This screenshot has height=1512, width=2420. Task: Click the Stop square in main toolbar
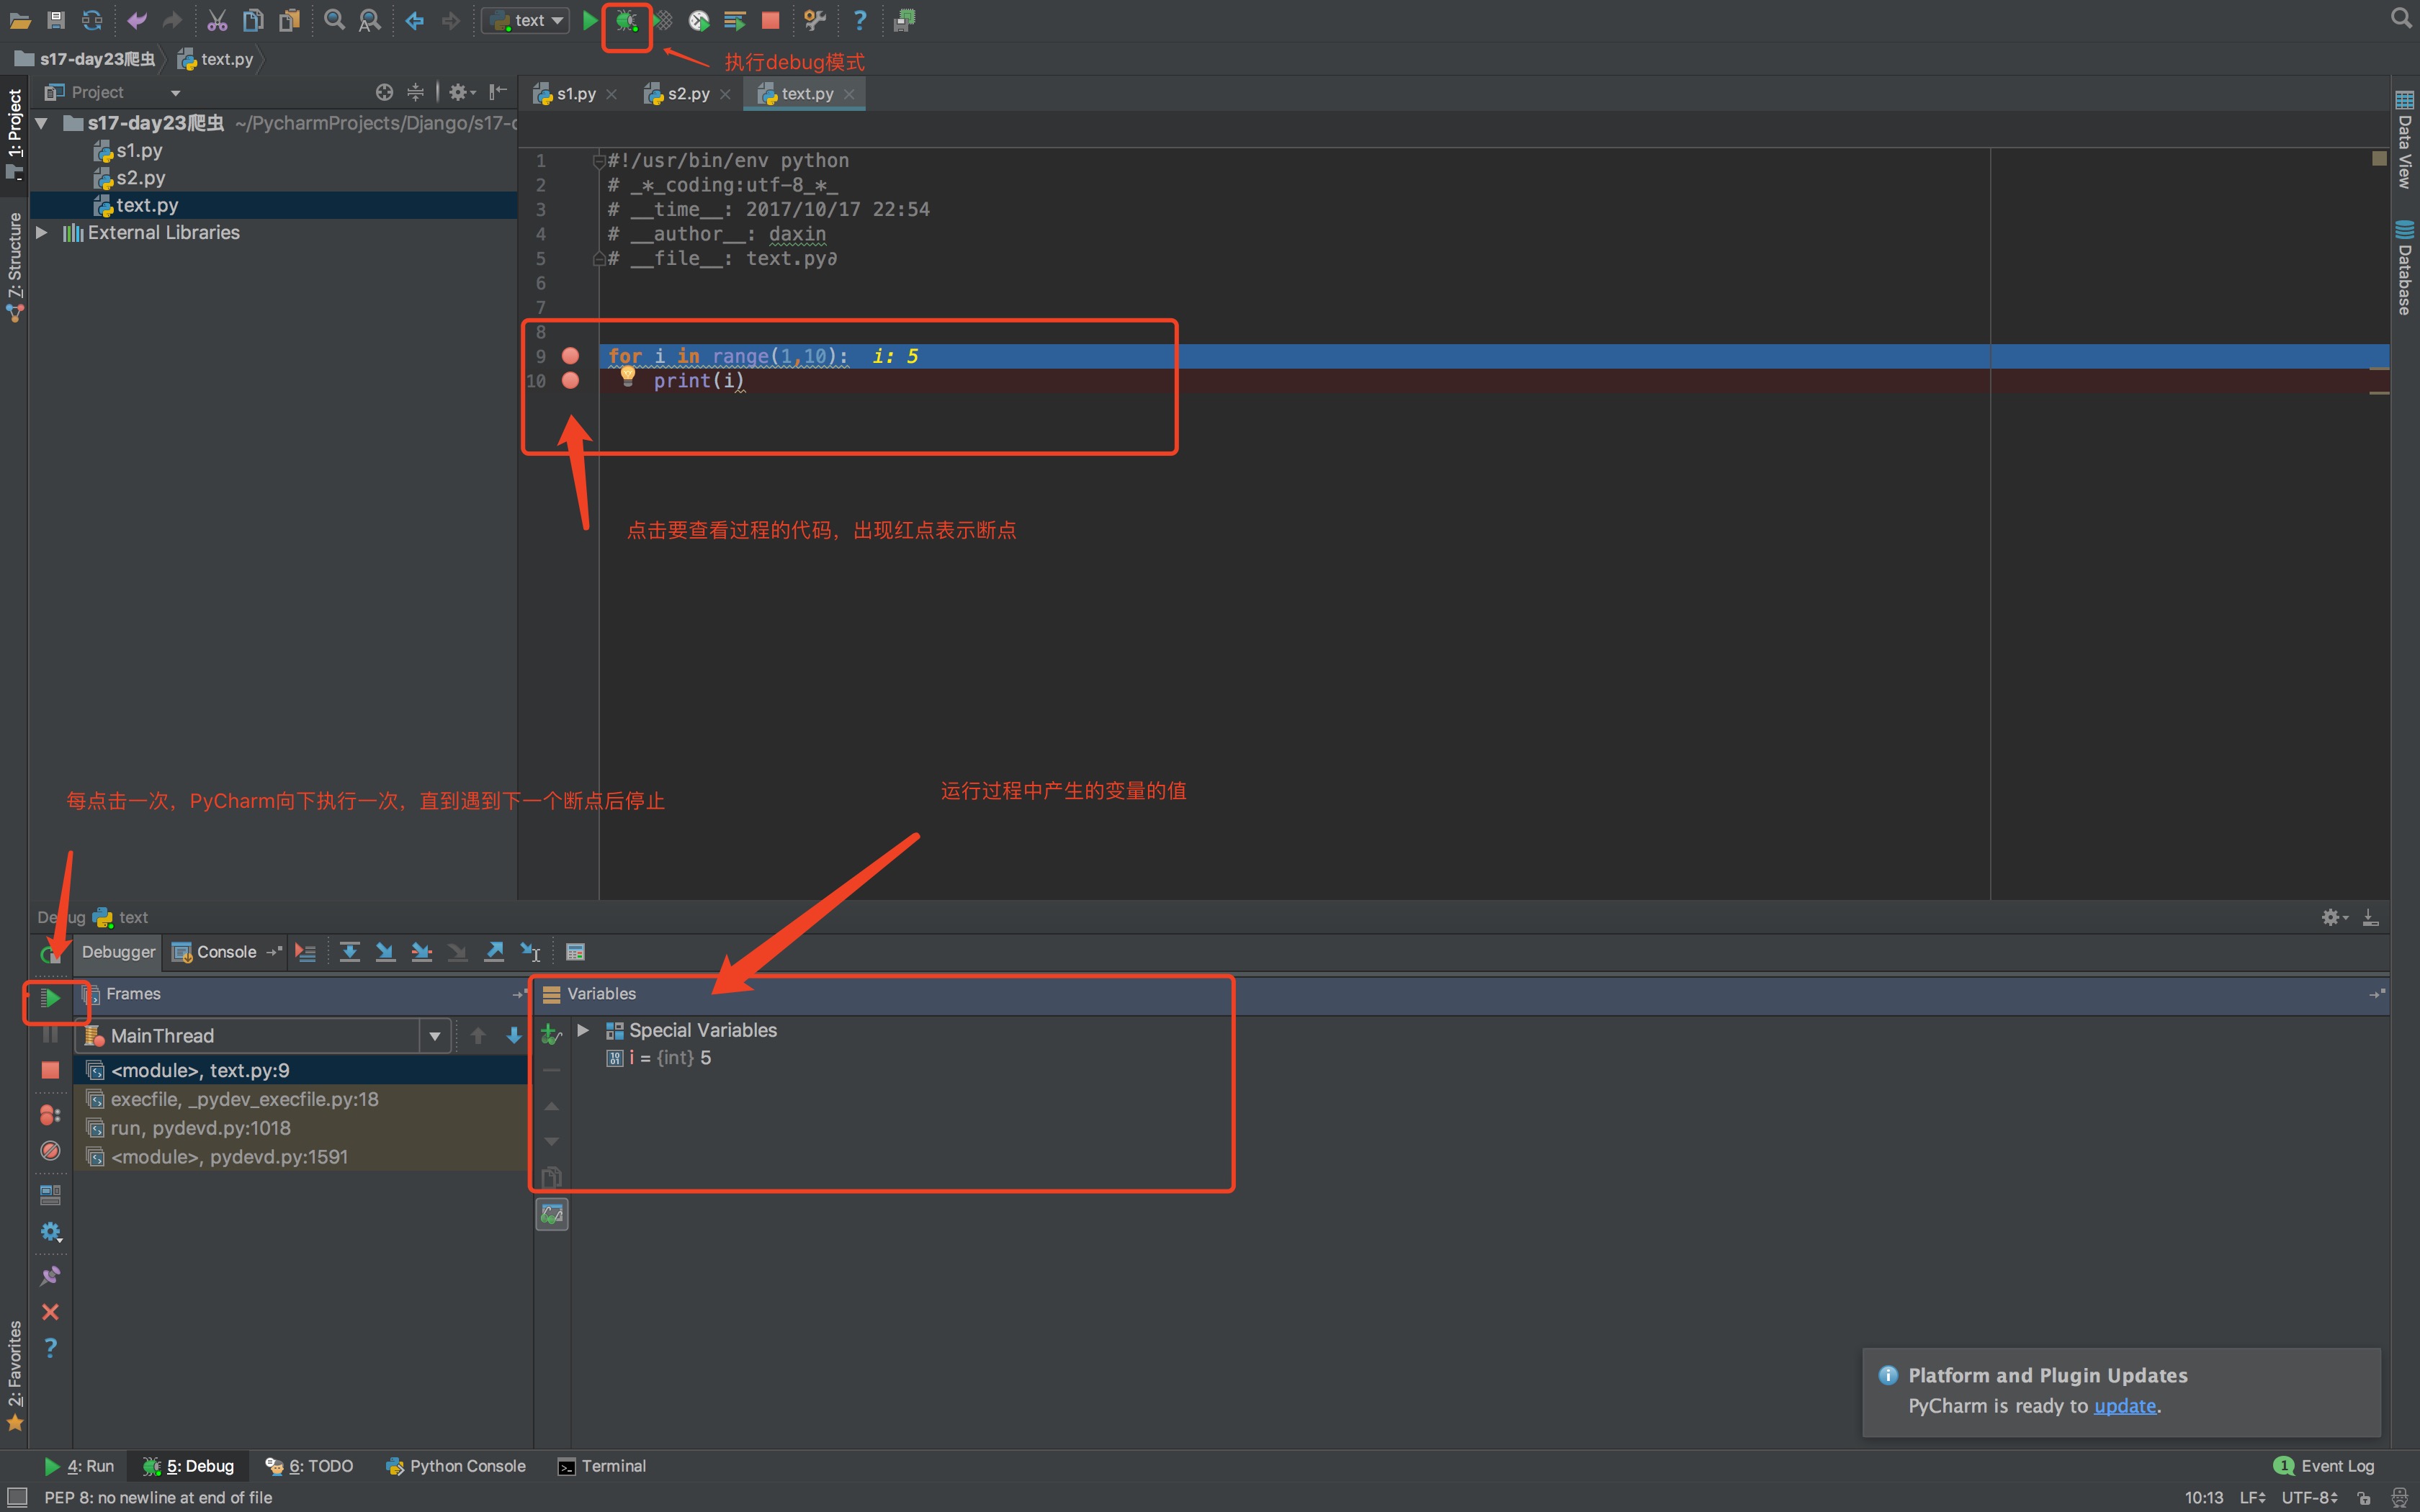(770, 20)
